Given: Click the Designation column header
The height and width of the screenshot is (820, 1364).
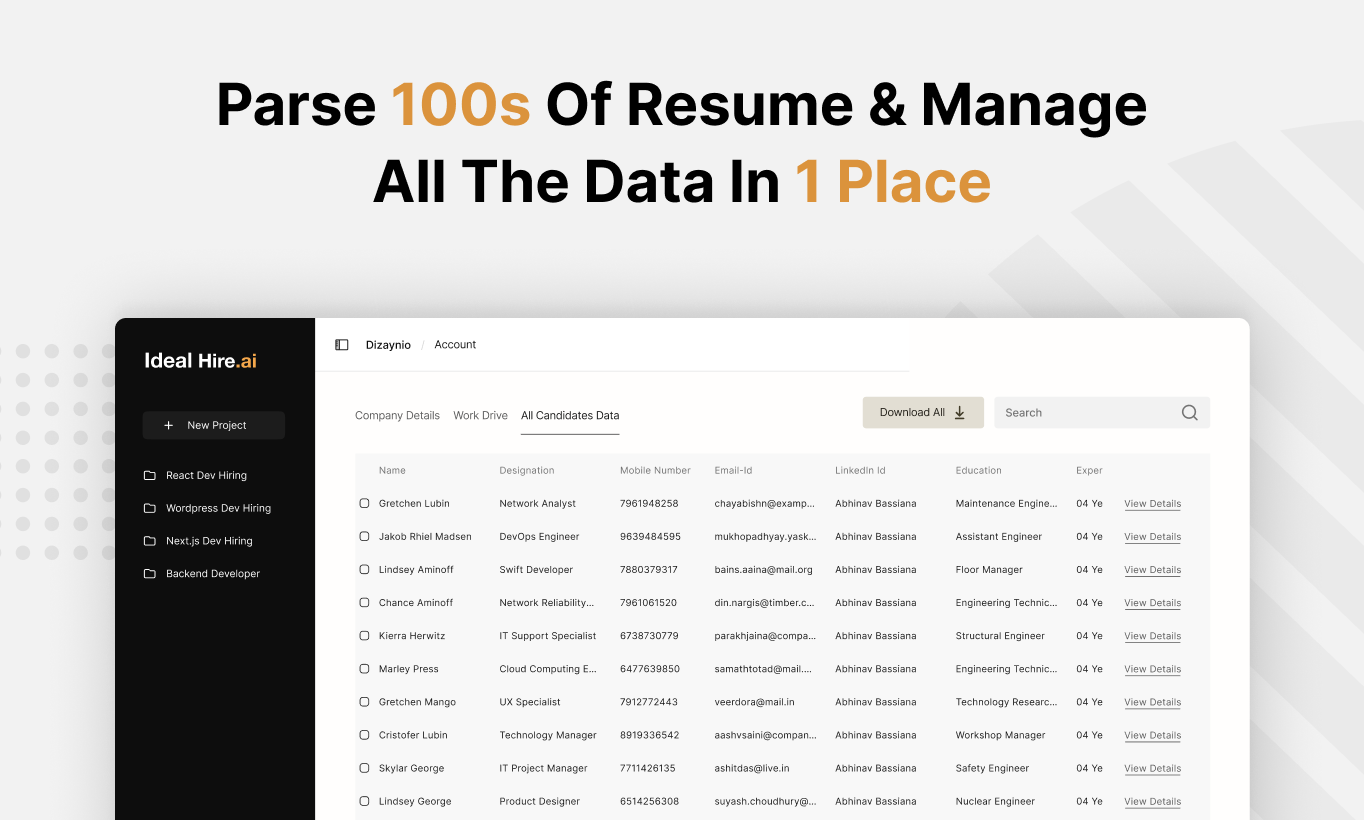Looking at the screenshot, I should tap(527, 471).
